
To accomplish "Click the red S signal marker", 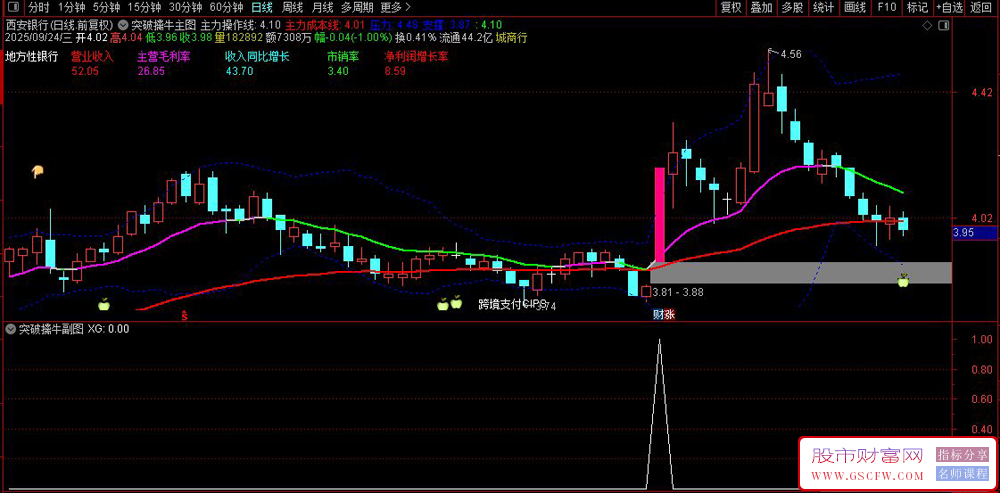I will [185, 314].
